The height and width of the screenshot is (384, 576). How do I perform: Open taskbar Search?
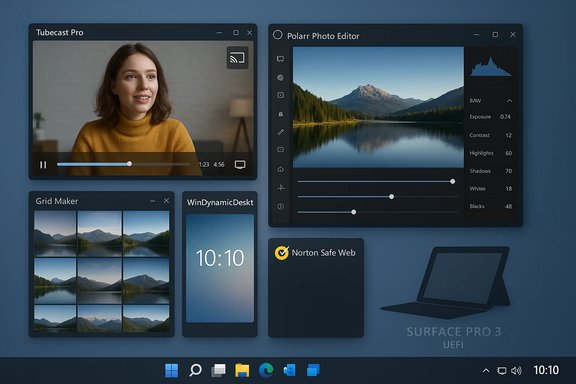tap(195, 370)
